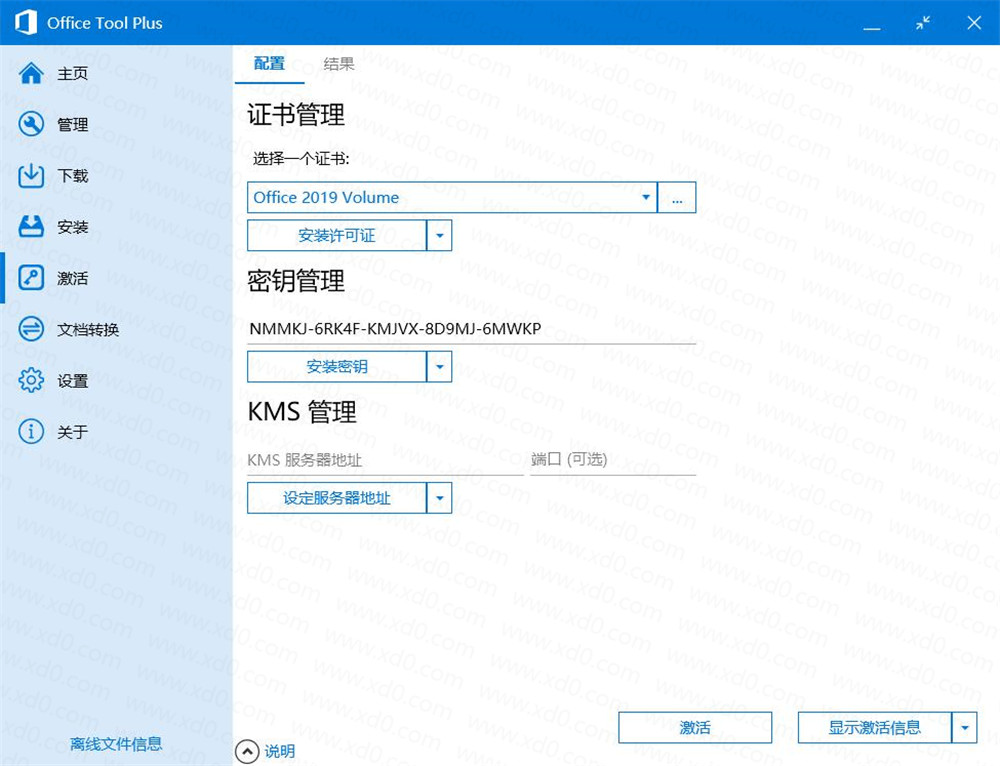
Task: Click the 激活 button at bottom
Action: point(695,728)
